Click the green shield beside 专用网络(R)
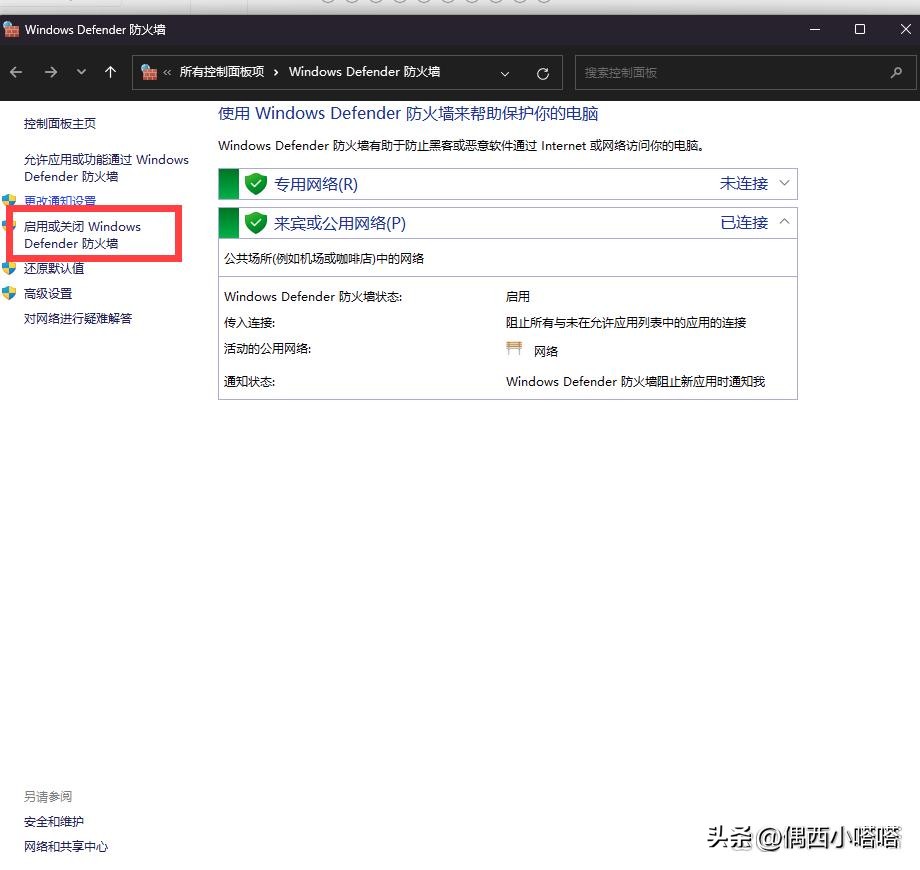The image size is (920, 870). (x=256, y=183)
